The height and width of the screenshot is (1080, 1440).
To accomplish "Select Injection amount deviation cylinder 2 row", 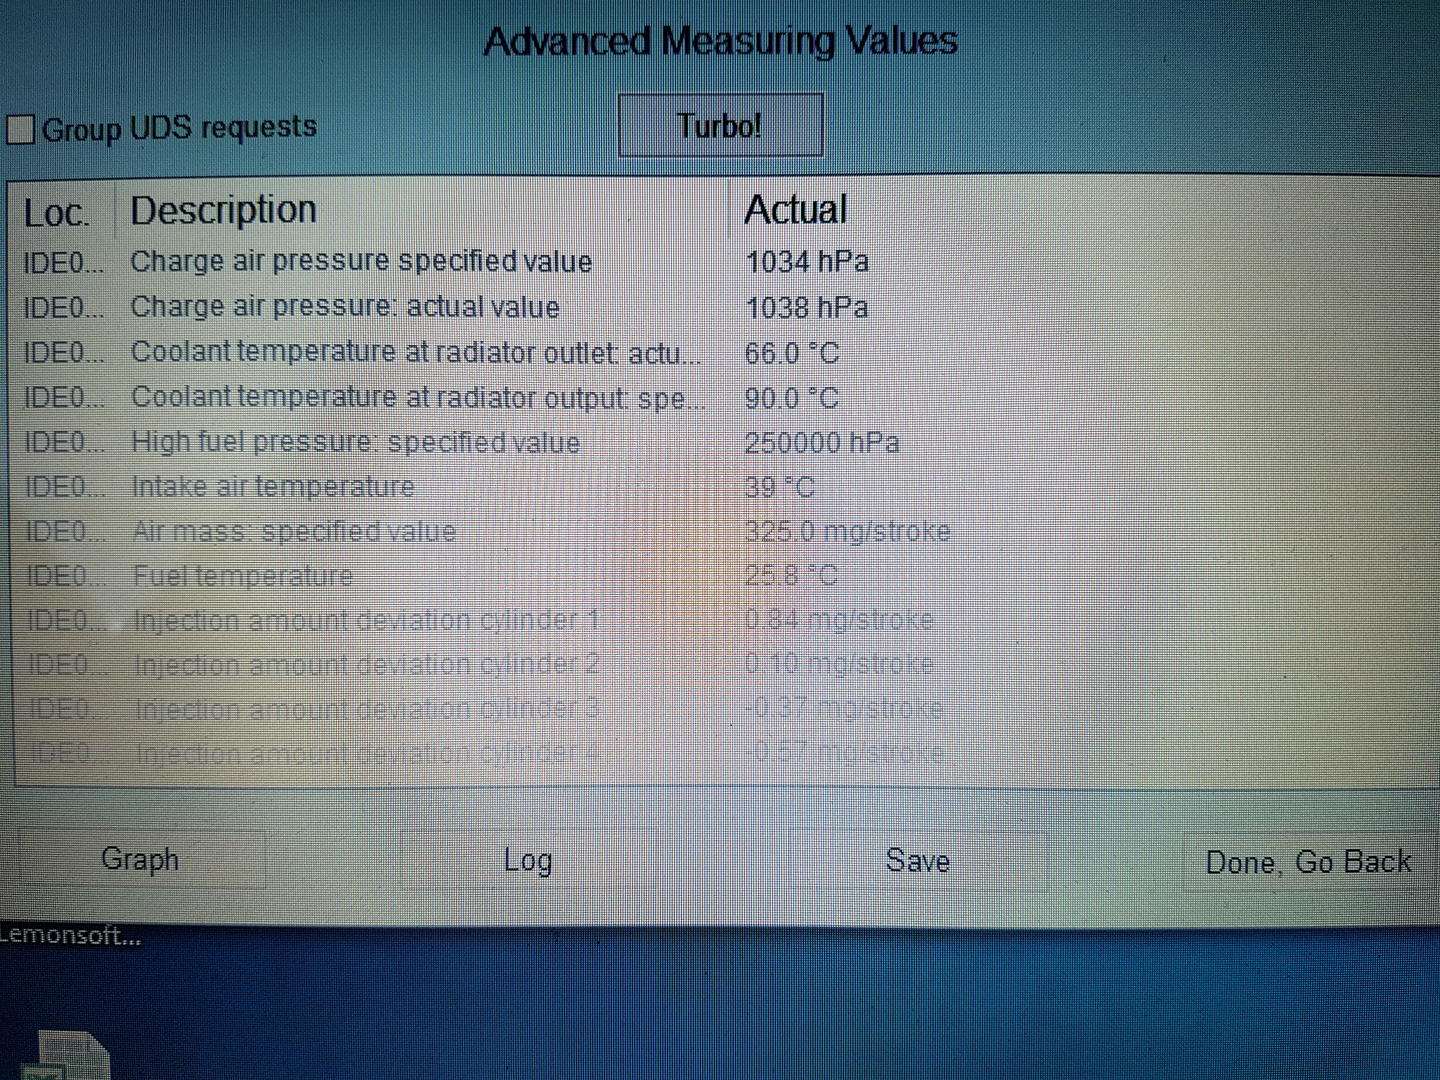I will pyautogui.click(x=366, y=664).
